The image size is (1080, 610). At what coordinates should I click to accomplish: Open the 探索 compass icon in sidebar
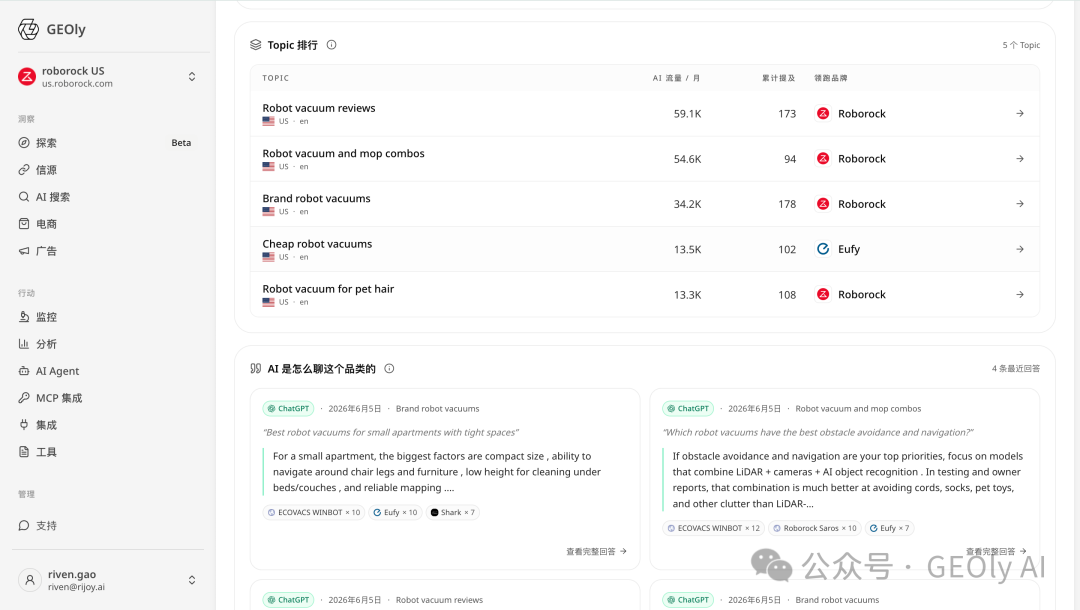pos(24,143)
